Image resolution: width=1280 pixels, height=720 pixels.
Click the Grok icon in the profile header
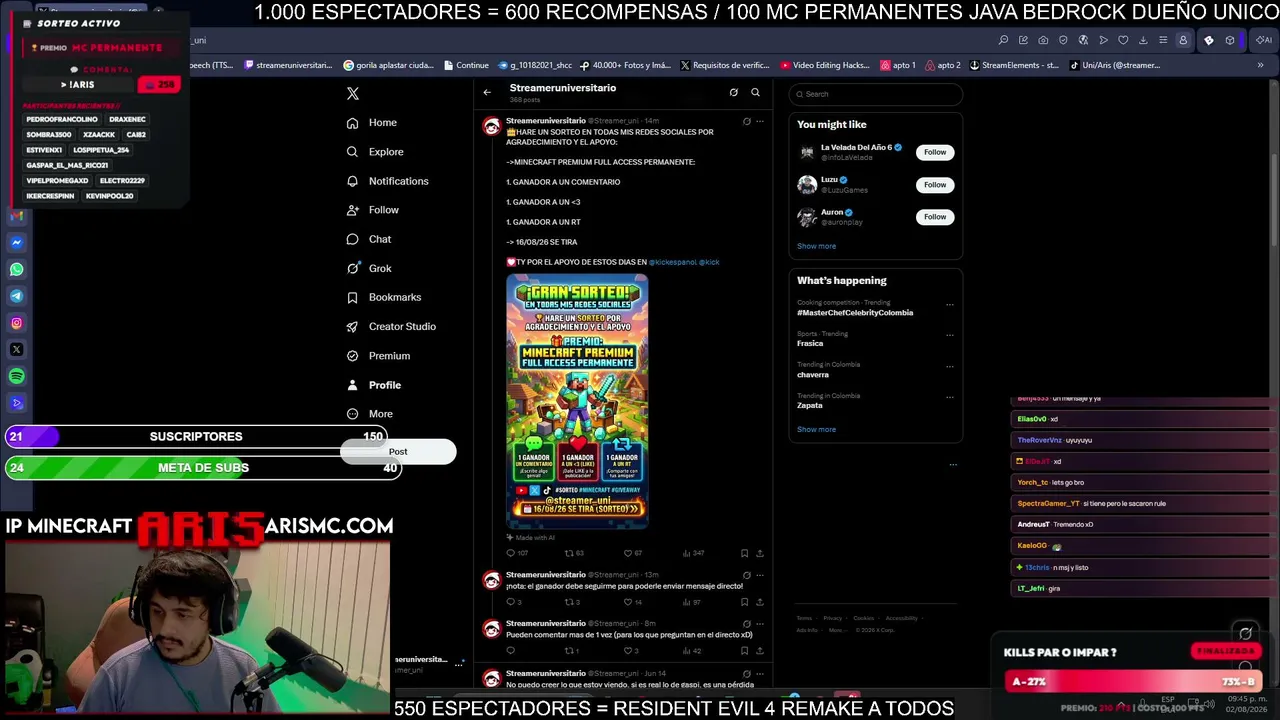pos(733,92)
